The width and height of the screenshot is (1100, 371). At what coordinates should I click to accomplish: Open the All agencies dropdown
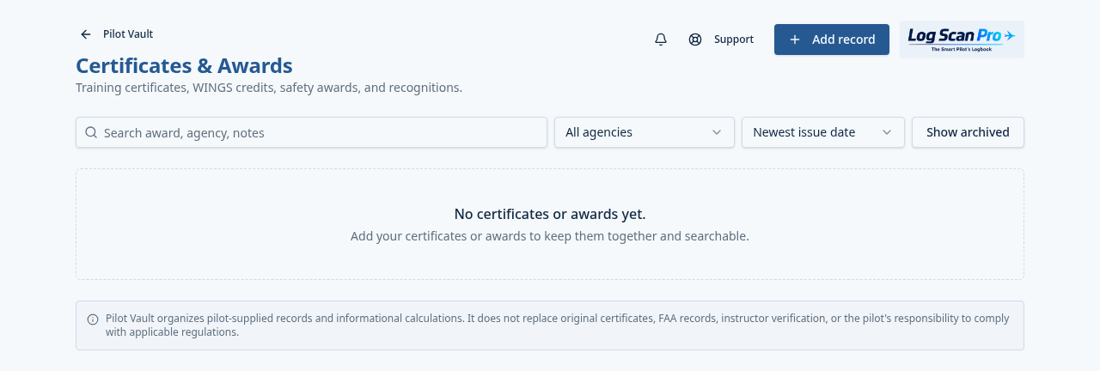pos(644,132)
